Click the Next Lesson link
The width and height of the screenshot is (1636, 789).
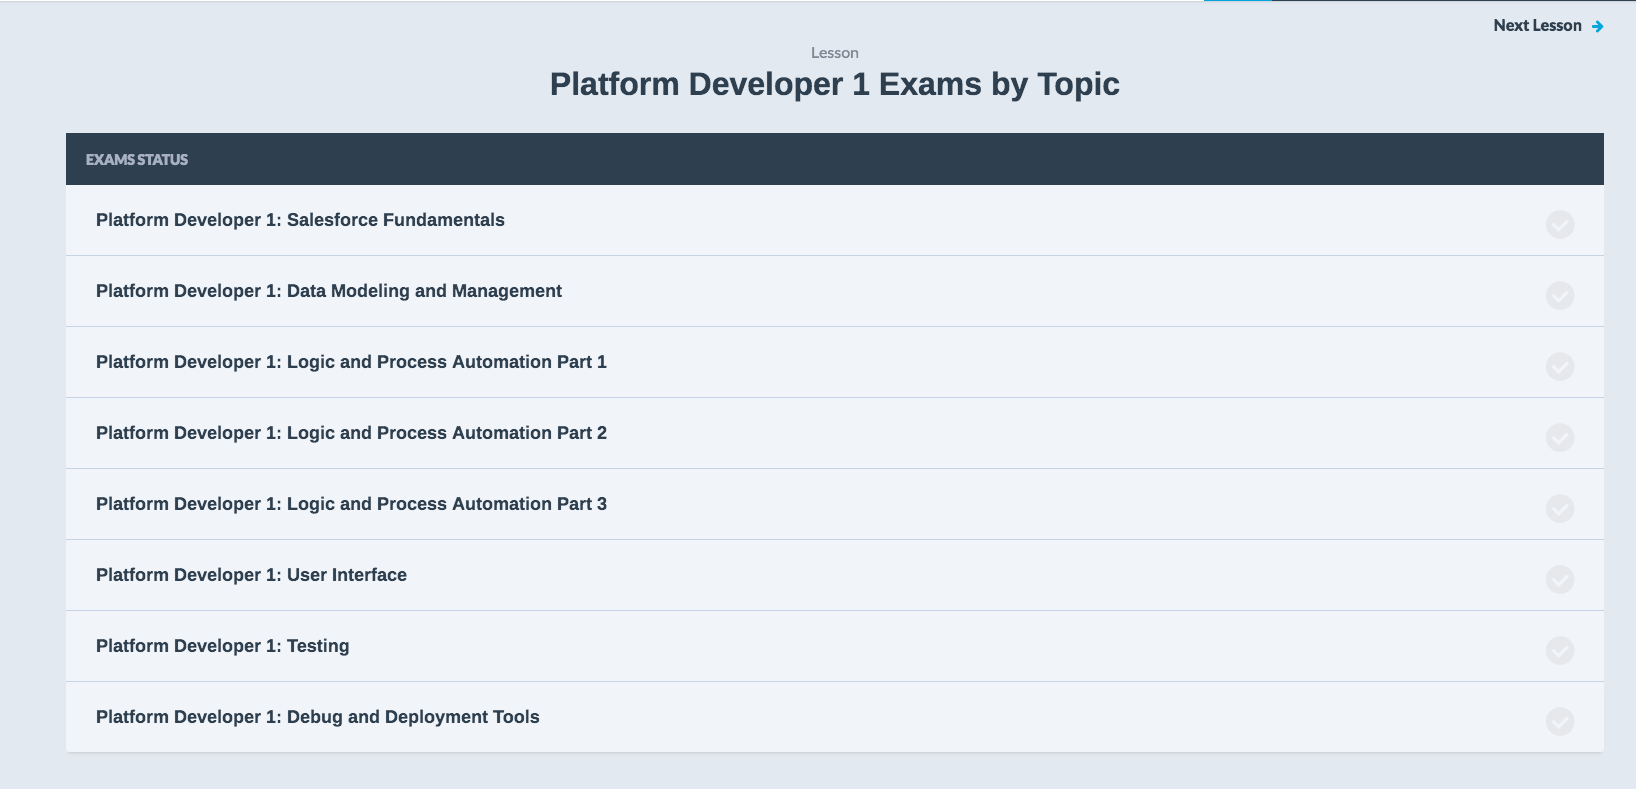click(x=1547, y=26)
